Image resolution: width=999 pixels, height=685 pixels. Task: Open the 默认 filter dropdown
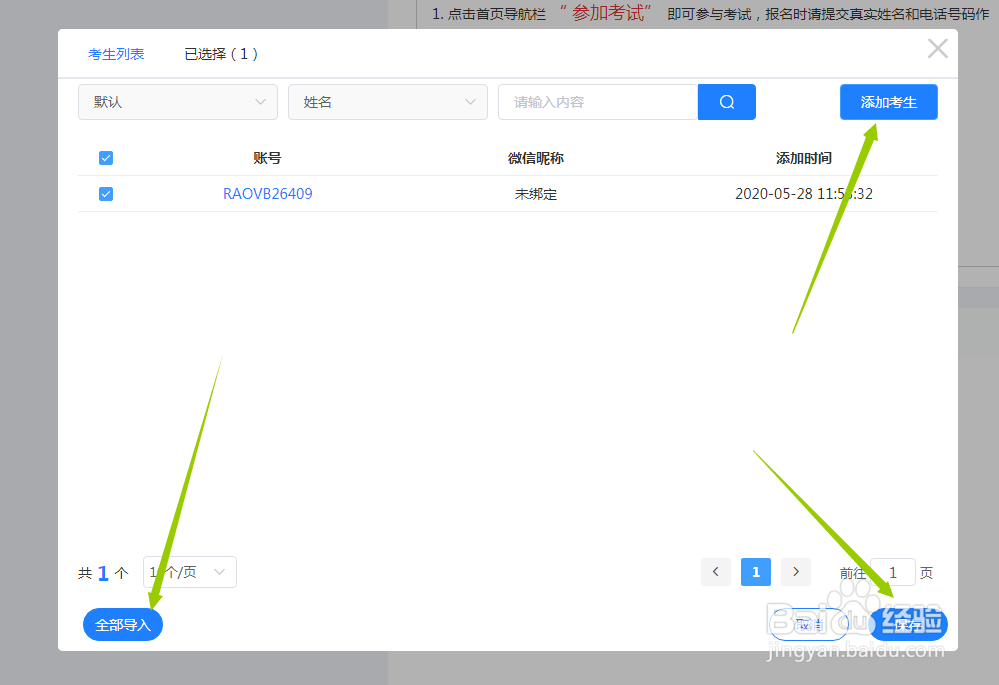point(177,101)
